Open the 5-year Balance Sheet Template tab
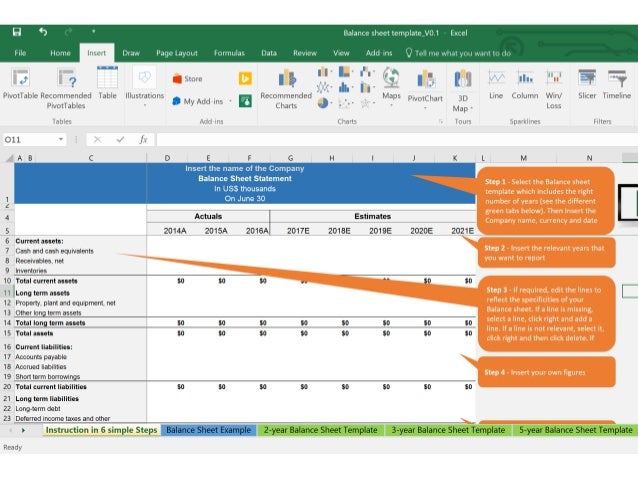 click(x=575, y=430)
